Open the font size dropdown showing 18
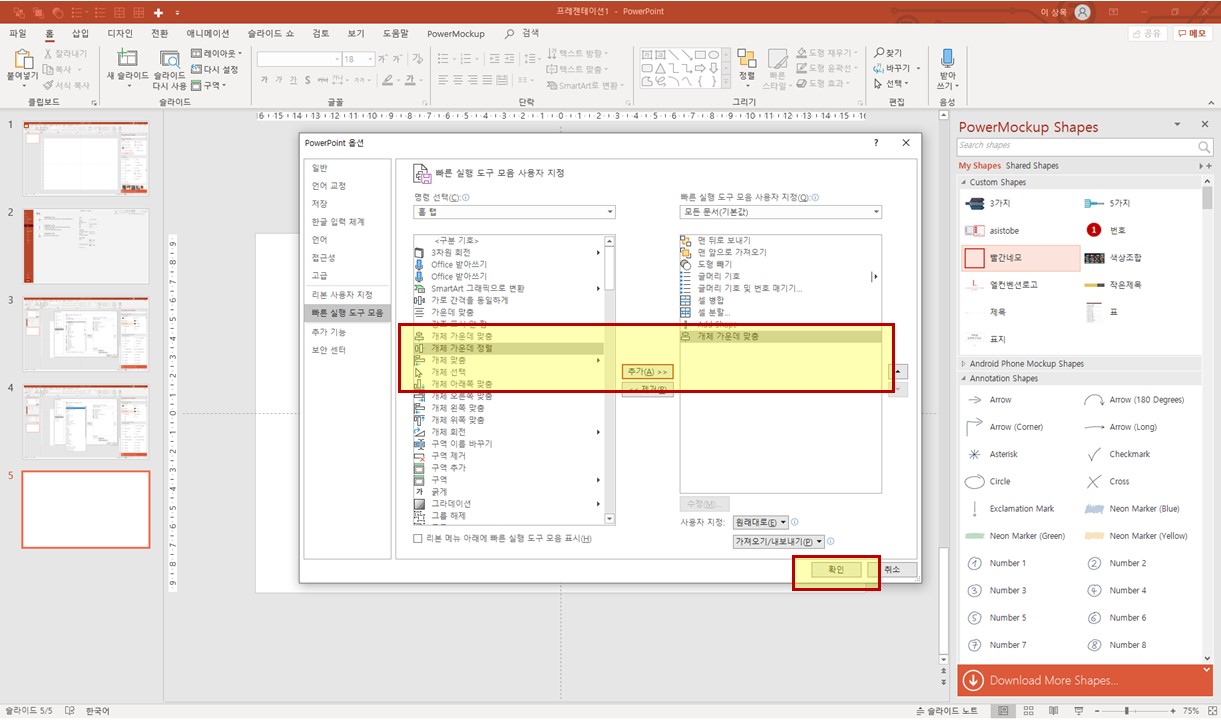 pyautogui.click(x=370, y=59)
